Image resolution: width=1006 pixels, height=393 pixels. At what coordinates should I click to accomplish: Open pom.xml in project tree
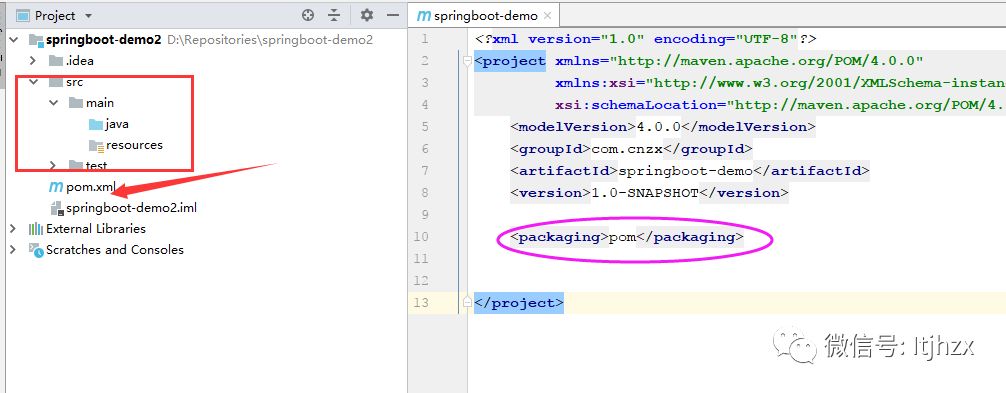(x=90, y=187)
